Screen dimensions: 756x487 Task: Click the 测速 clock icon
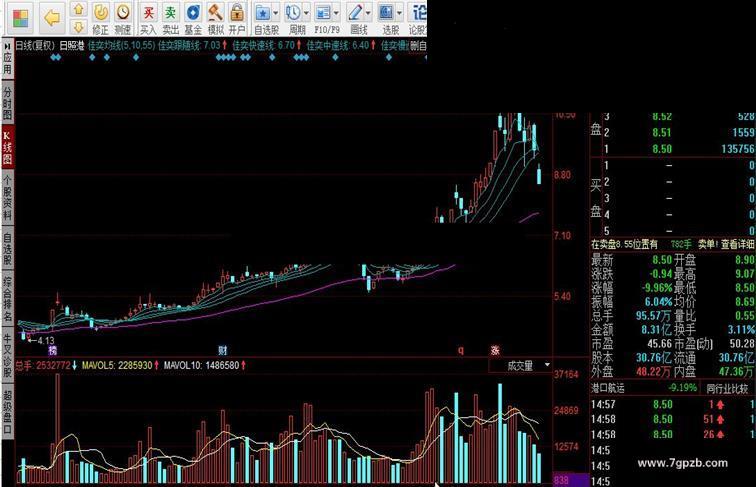(123, 12)
